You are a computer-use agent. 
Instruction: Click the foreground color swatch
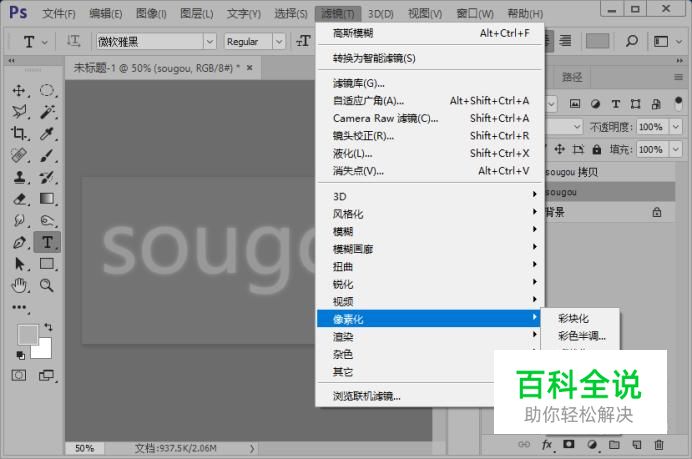(27, 335)
